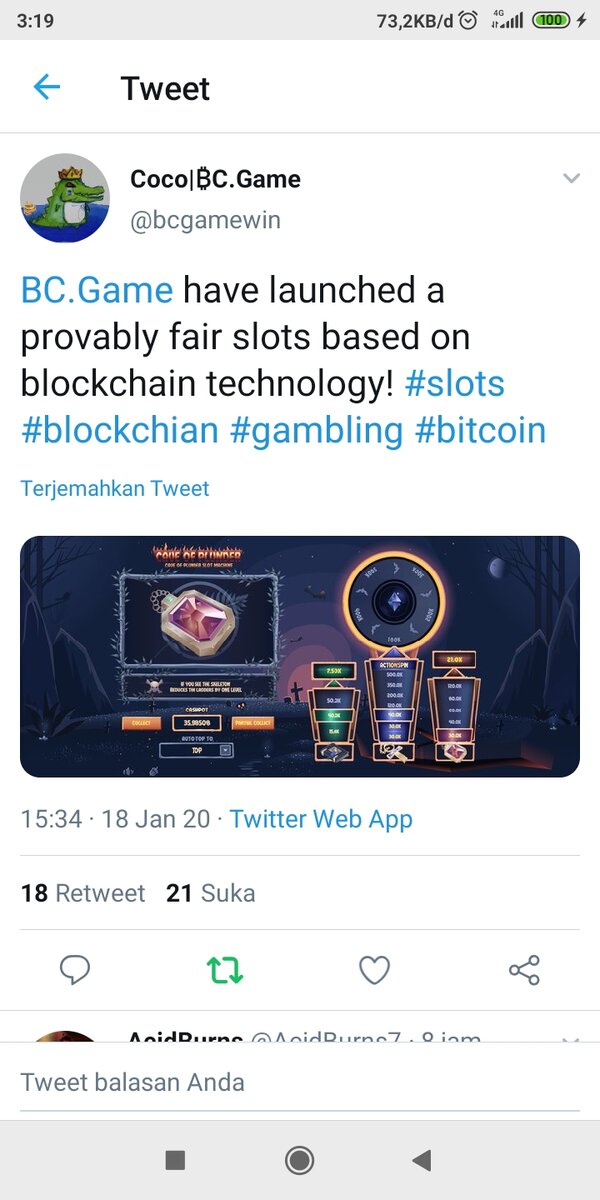The height and width of the screenshot is (1200, 600).
Task: Open the #gambling hashtag
Action: 315,431
